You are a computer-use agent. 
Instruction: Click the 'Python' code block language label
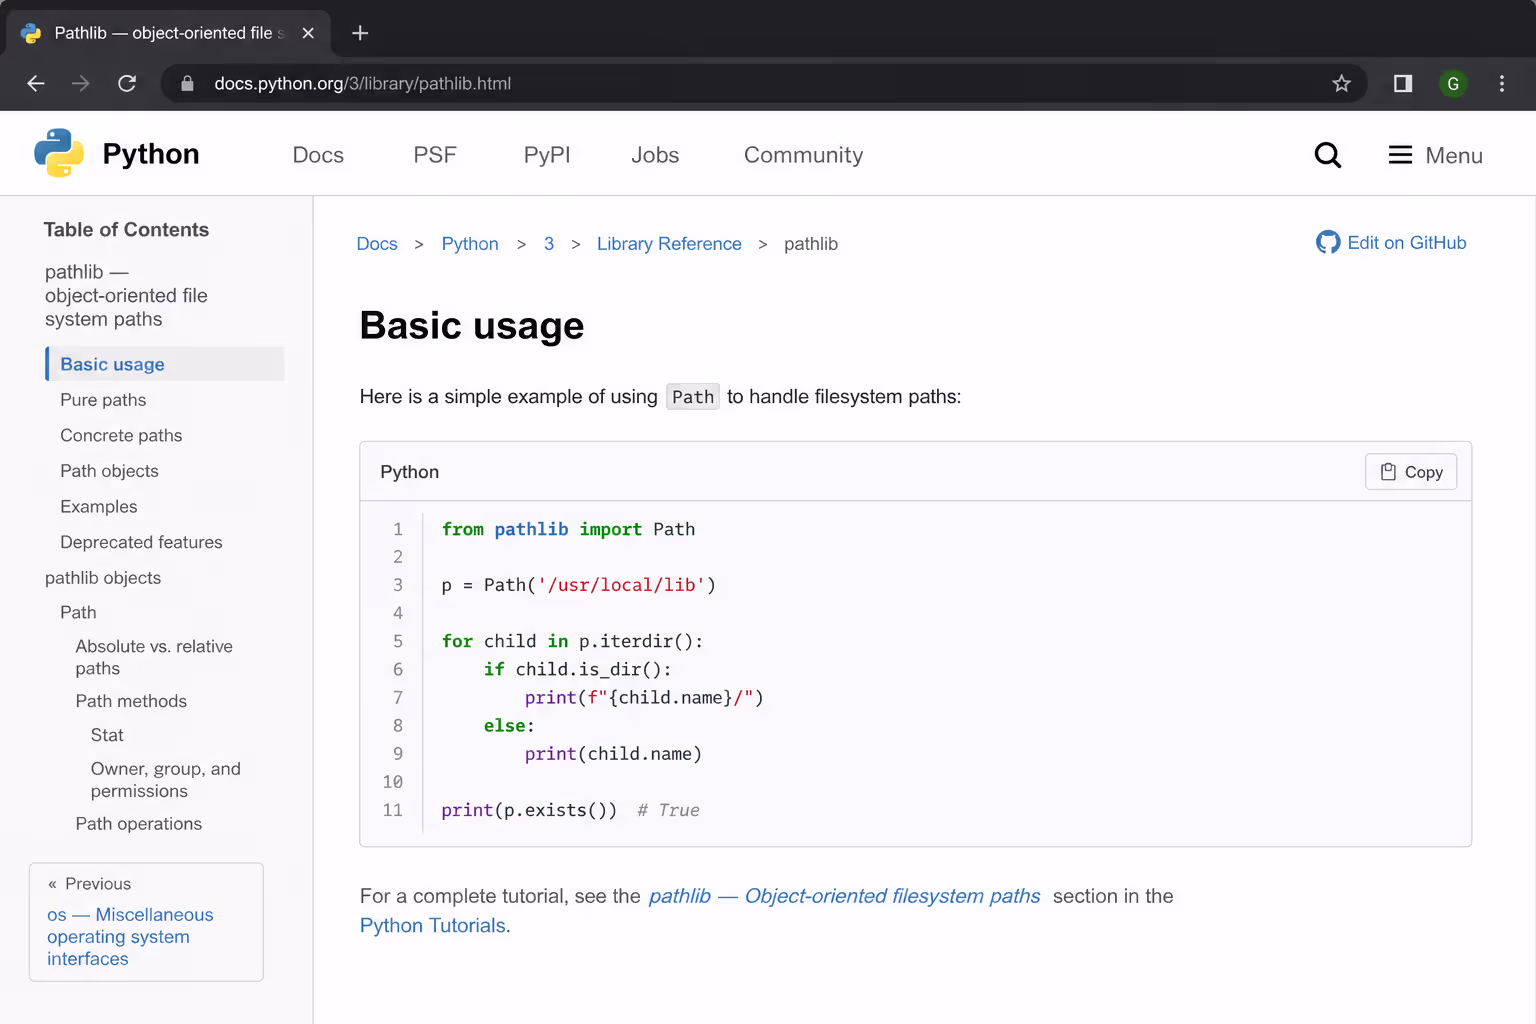[409, 472]
